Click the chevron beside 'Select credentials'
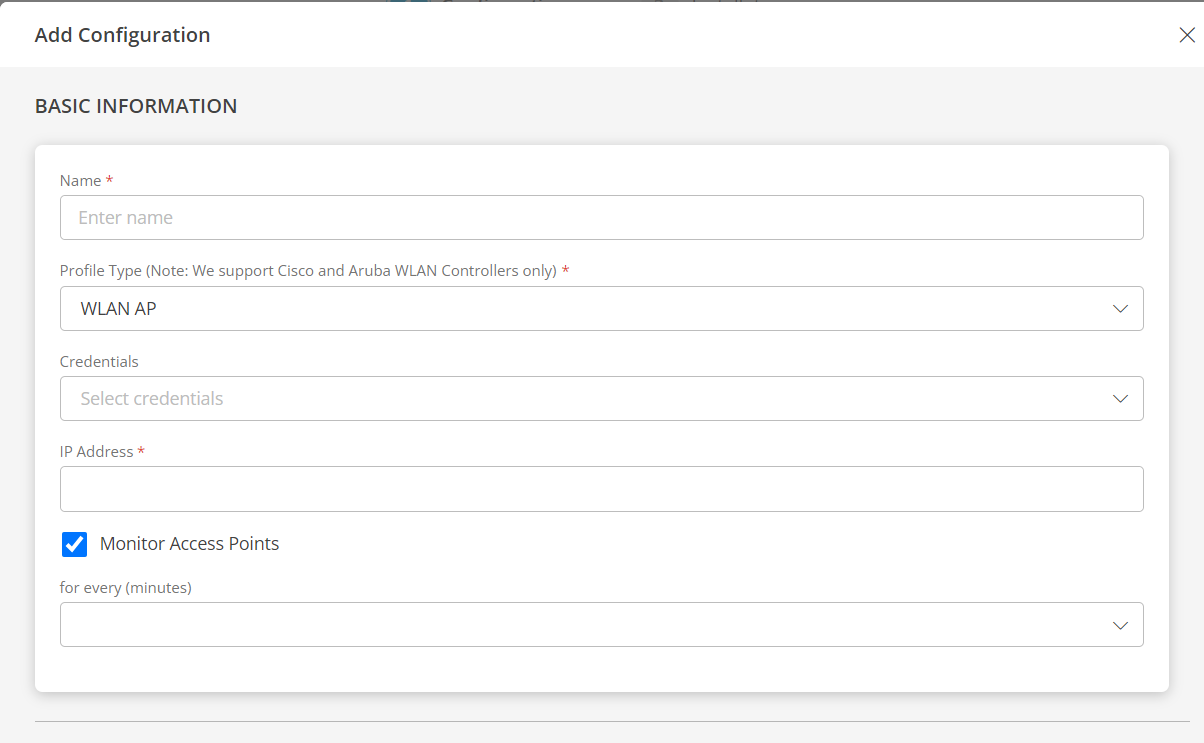The image size is (1204, 743). 1119,398
